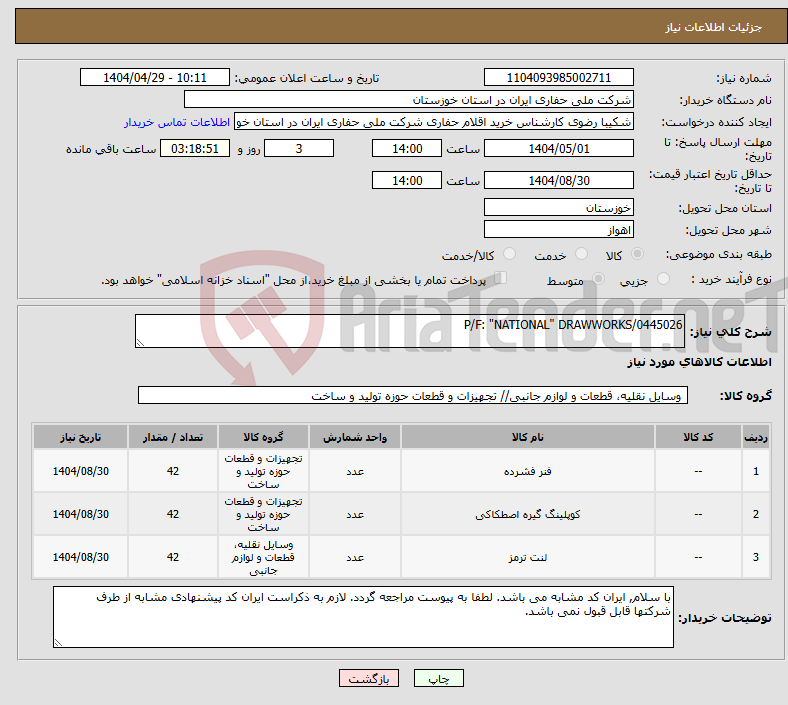
Task: Click the نام کالا column header
Action: [x=528, y=437]
